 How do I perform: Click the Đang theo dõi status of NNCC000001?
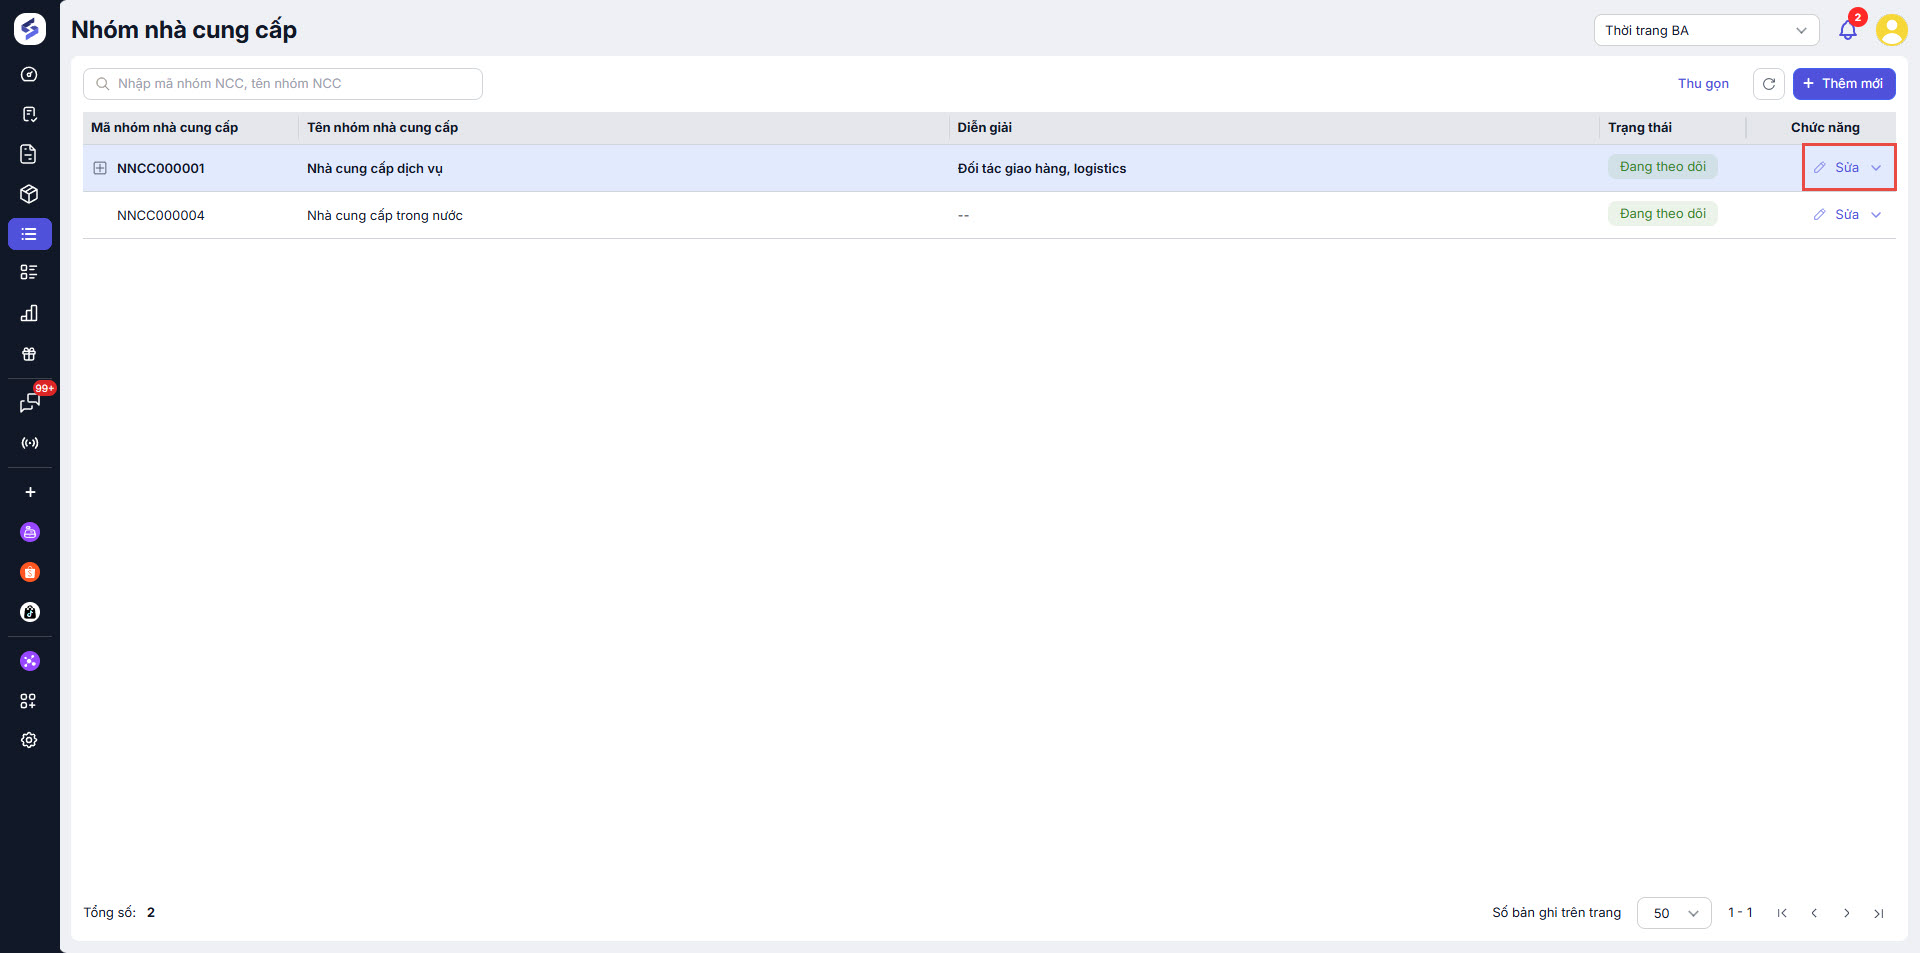click(1663, 167)
